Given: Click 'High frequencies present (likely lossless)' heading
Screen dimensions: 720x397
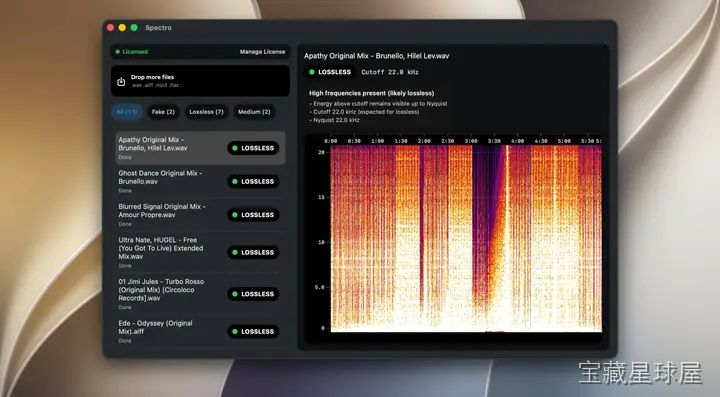Looking at the screenshot, I should (x=371, y=93).
